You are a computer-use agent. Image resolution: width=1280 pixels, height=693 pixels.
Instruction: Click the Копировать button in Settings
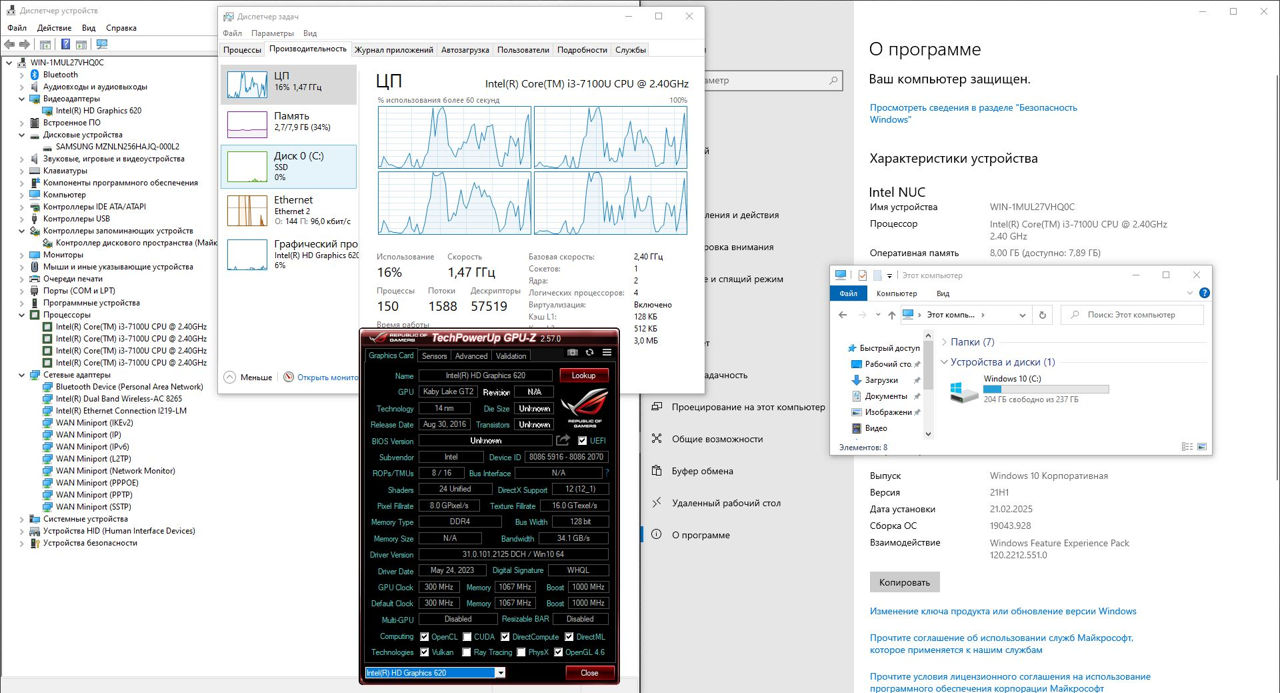coord(905,582)
